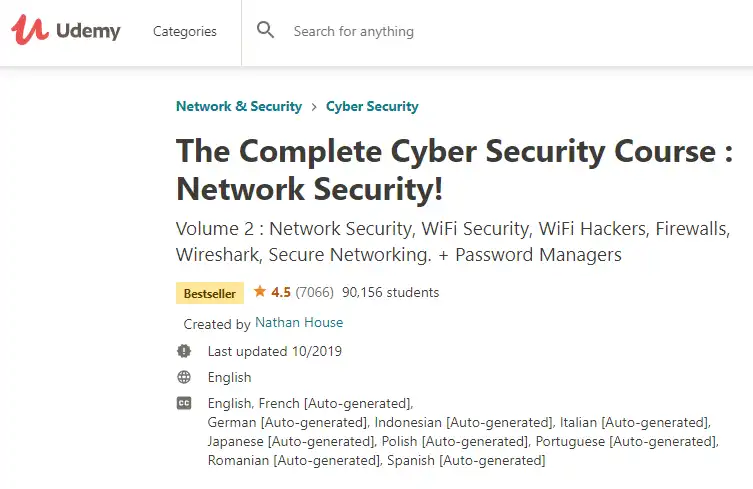Click the last updated badge icon
753x489 pixels.
pyautogui.click(x=183, y=351)
